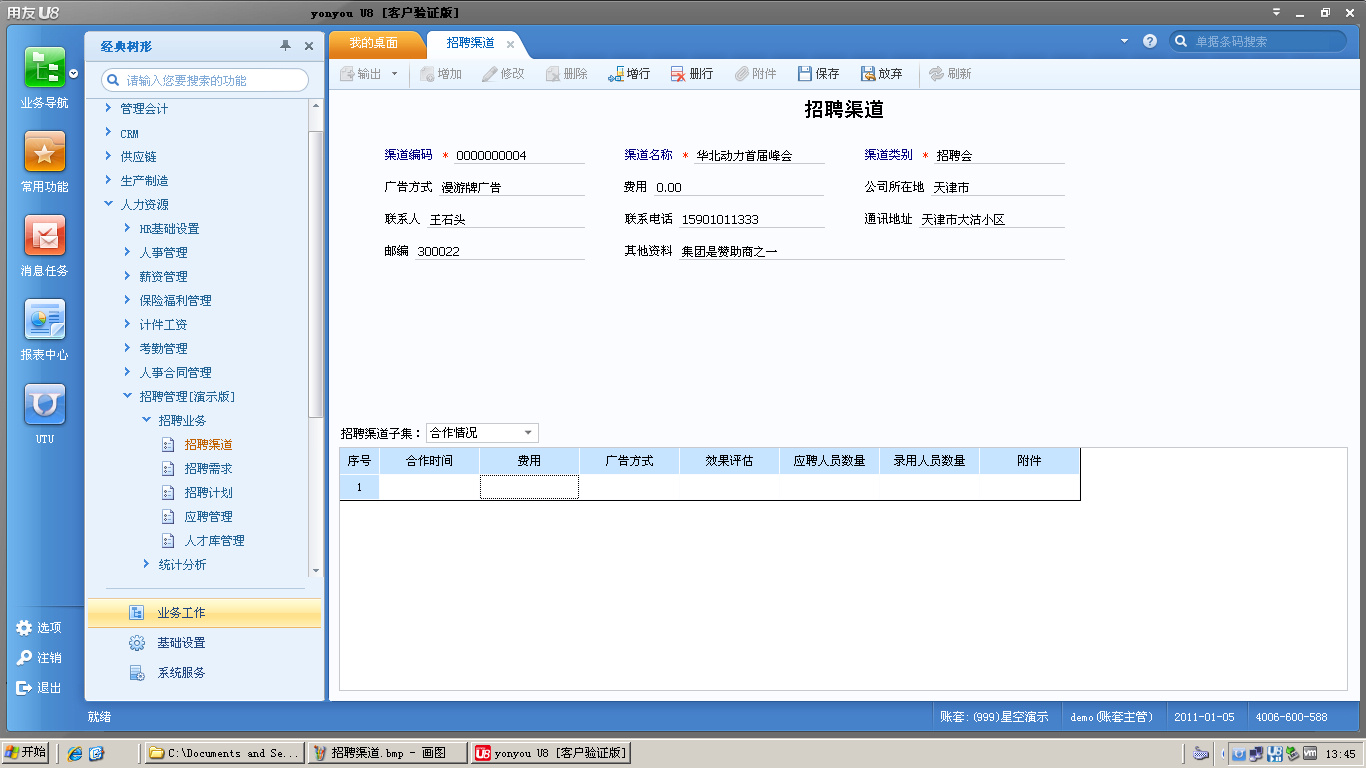Expand the 统计分析 node
Screen dimensions: 1366x768
pos(146,564)
